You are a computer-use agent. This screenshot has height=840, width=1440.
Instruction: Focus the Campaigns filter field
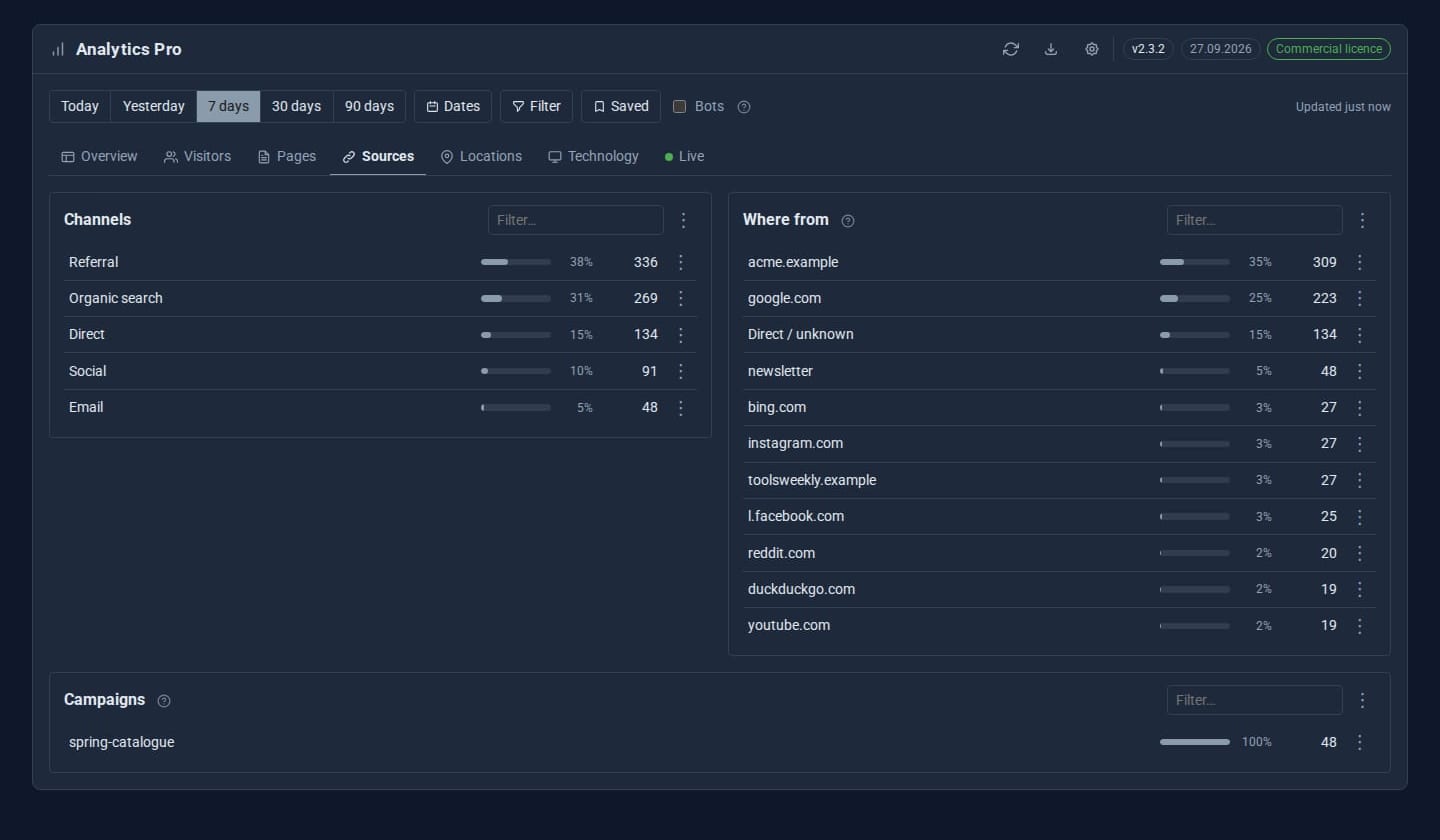point(1255,700)
